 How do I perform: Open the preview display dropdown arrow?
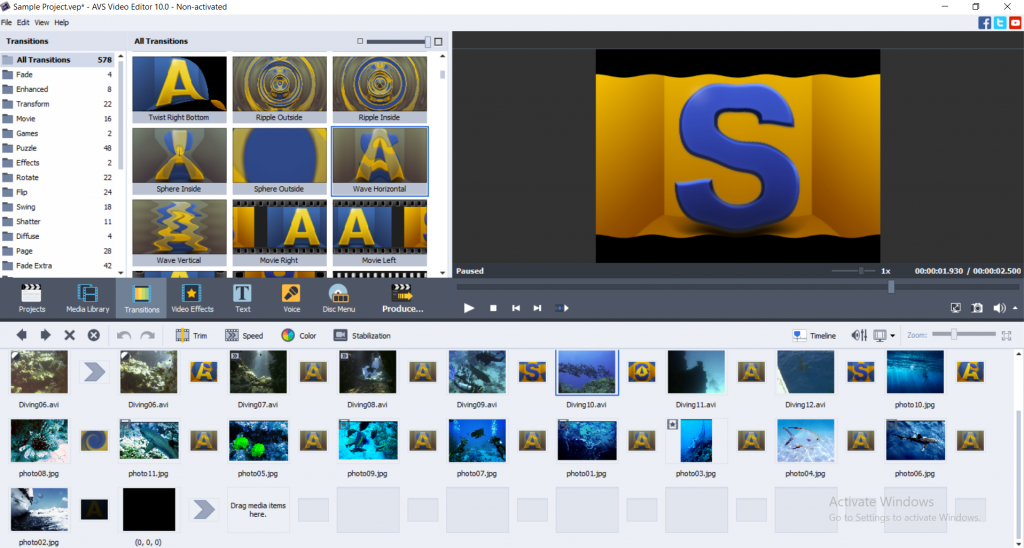coord(893,336)
